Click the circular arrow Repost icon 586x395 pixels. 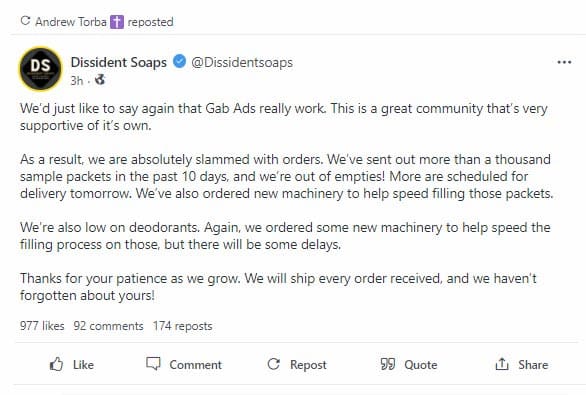click(x=274, y=364)
